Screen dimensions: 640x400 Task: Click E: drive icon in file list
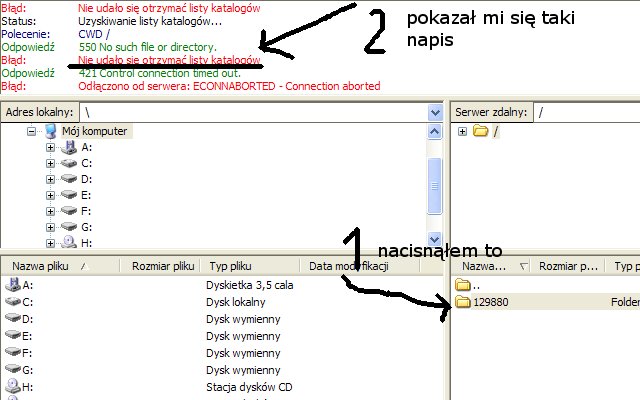pos(13,336)
